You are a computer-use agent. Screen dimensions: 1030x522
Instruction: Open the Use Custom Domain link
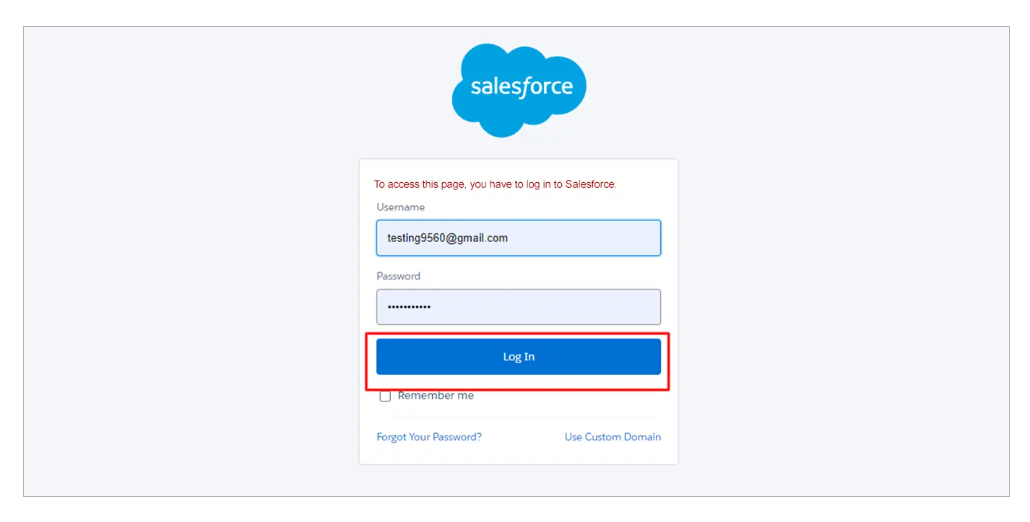click(612, 437)
